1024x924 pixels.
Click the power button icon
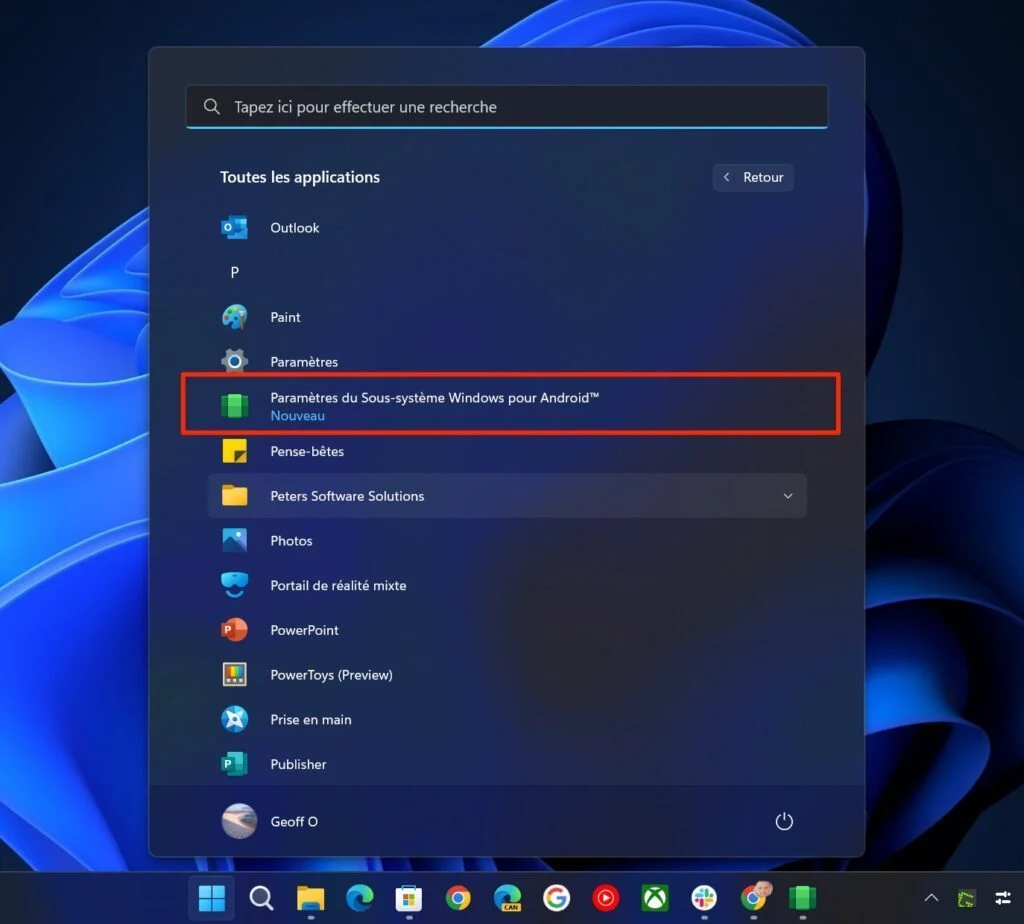coord(784,821)
